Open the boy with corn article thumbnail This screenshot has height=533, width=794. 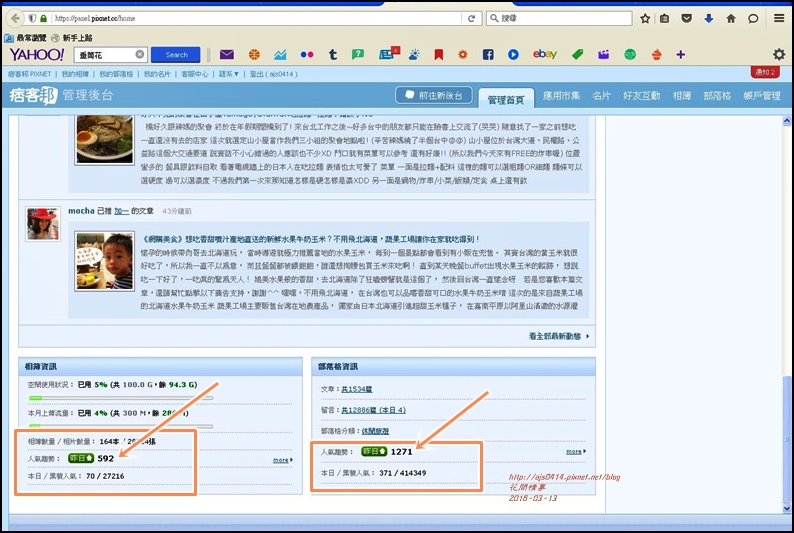[104, 261]
